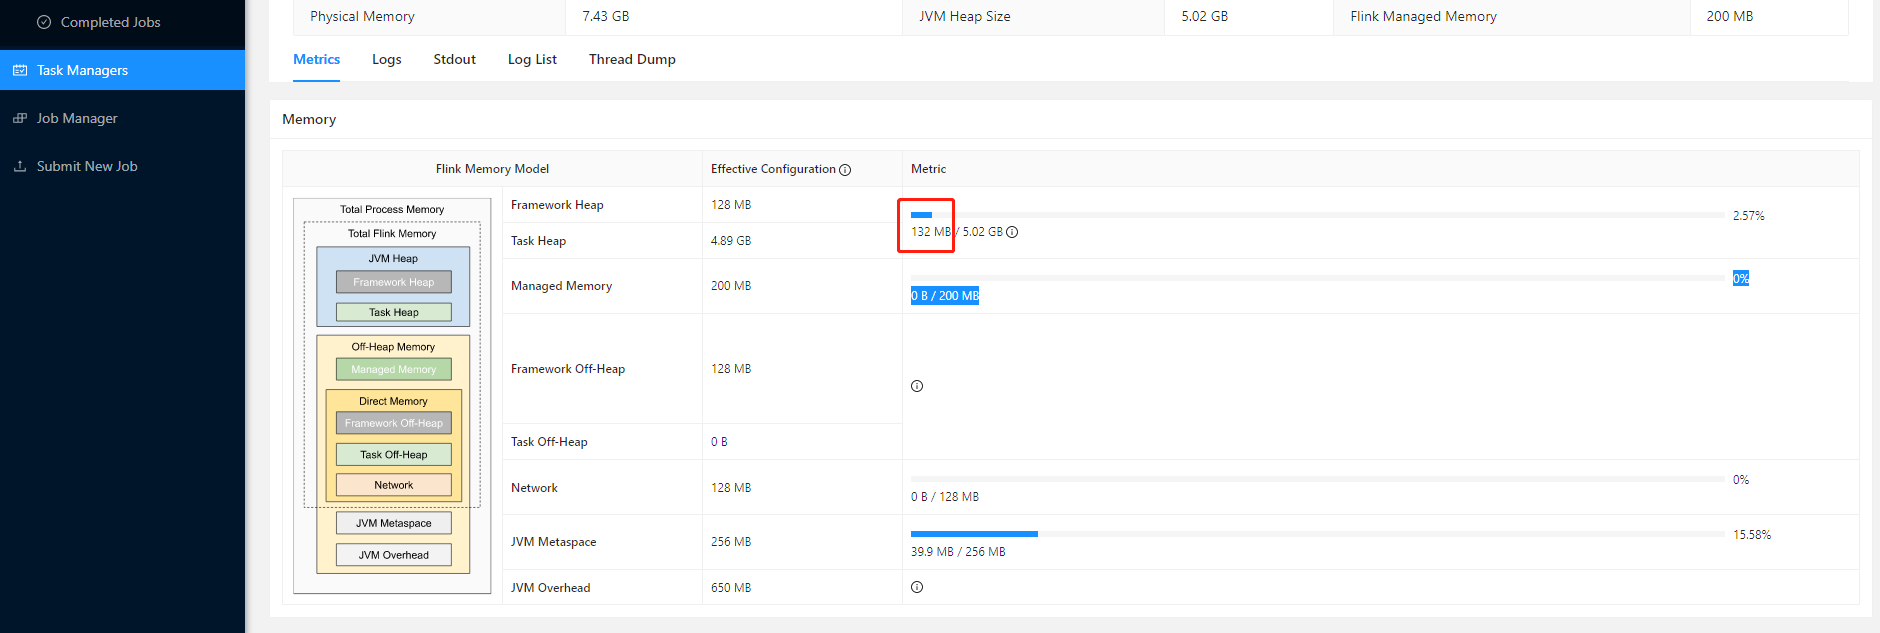Image resolution: width=1880 pixels, height=633 pixels.
Task: Click Framework Heap box in memory model diagram
Action: pyautogui.click(x=394, y=282)
